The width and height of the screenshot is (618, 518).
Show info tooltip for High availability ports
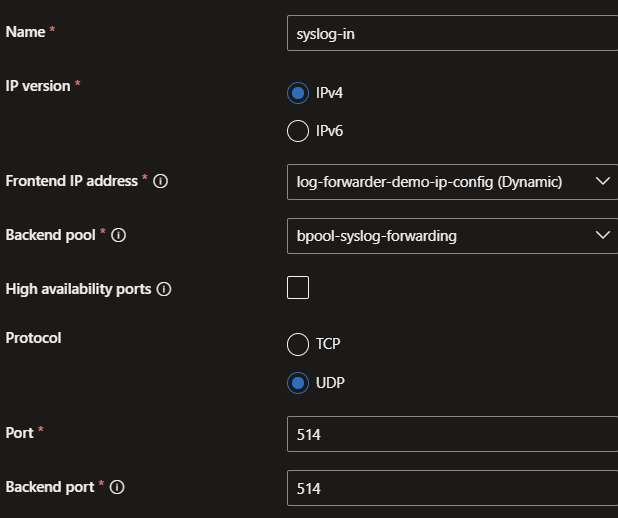click(x=165, y=289)
